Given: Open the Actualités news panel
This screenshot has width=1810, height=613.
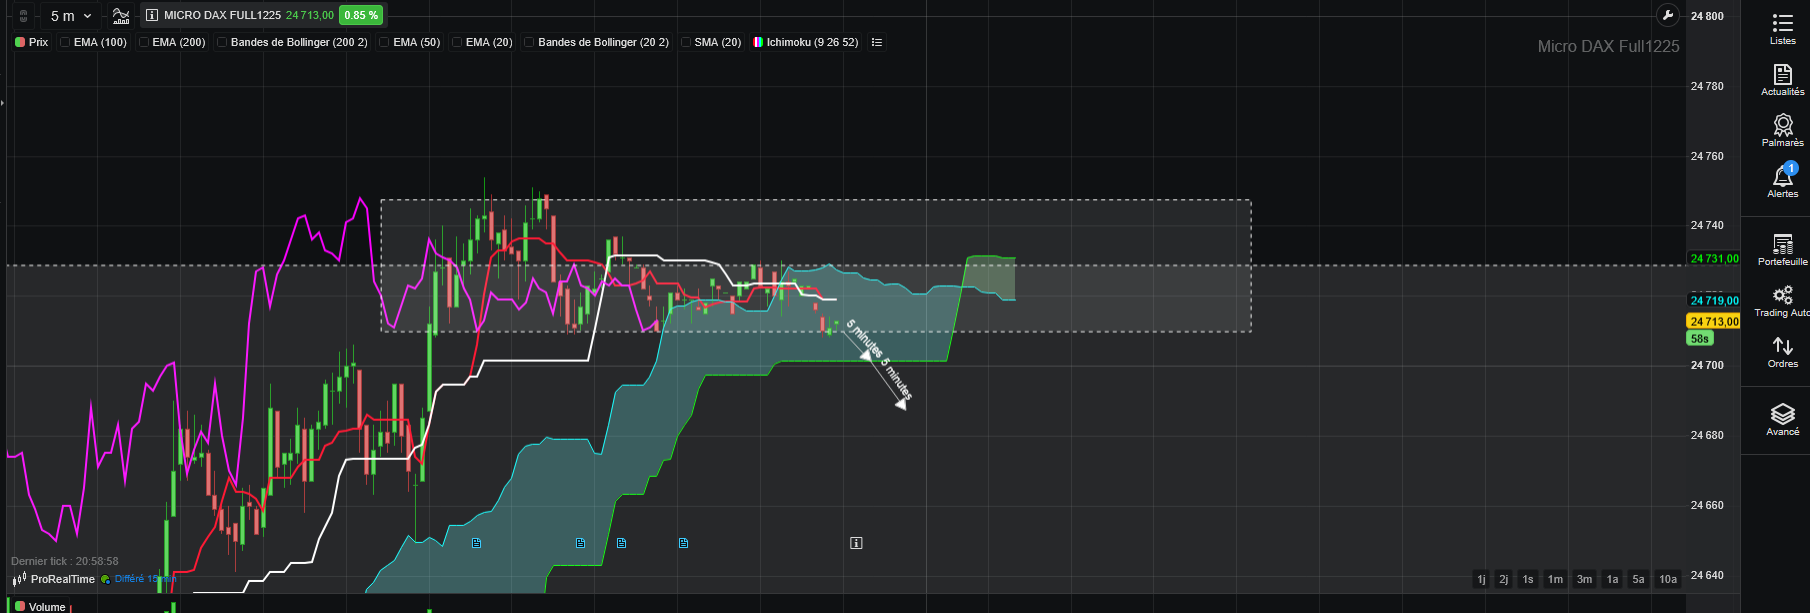Looking at the screenshot, I should pyautogui.click(x=1783, y=80).
